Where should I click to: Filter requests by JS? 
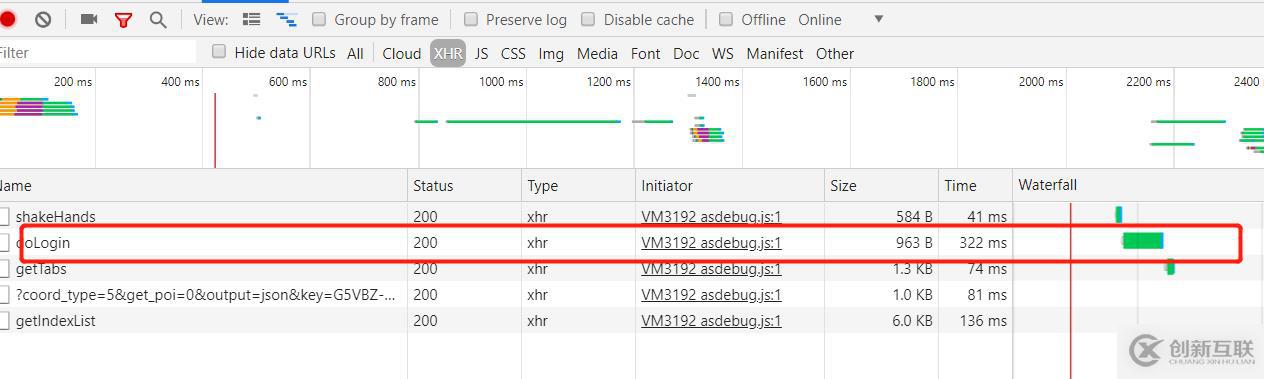click(x=481, y=53)
